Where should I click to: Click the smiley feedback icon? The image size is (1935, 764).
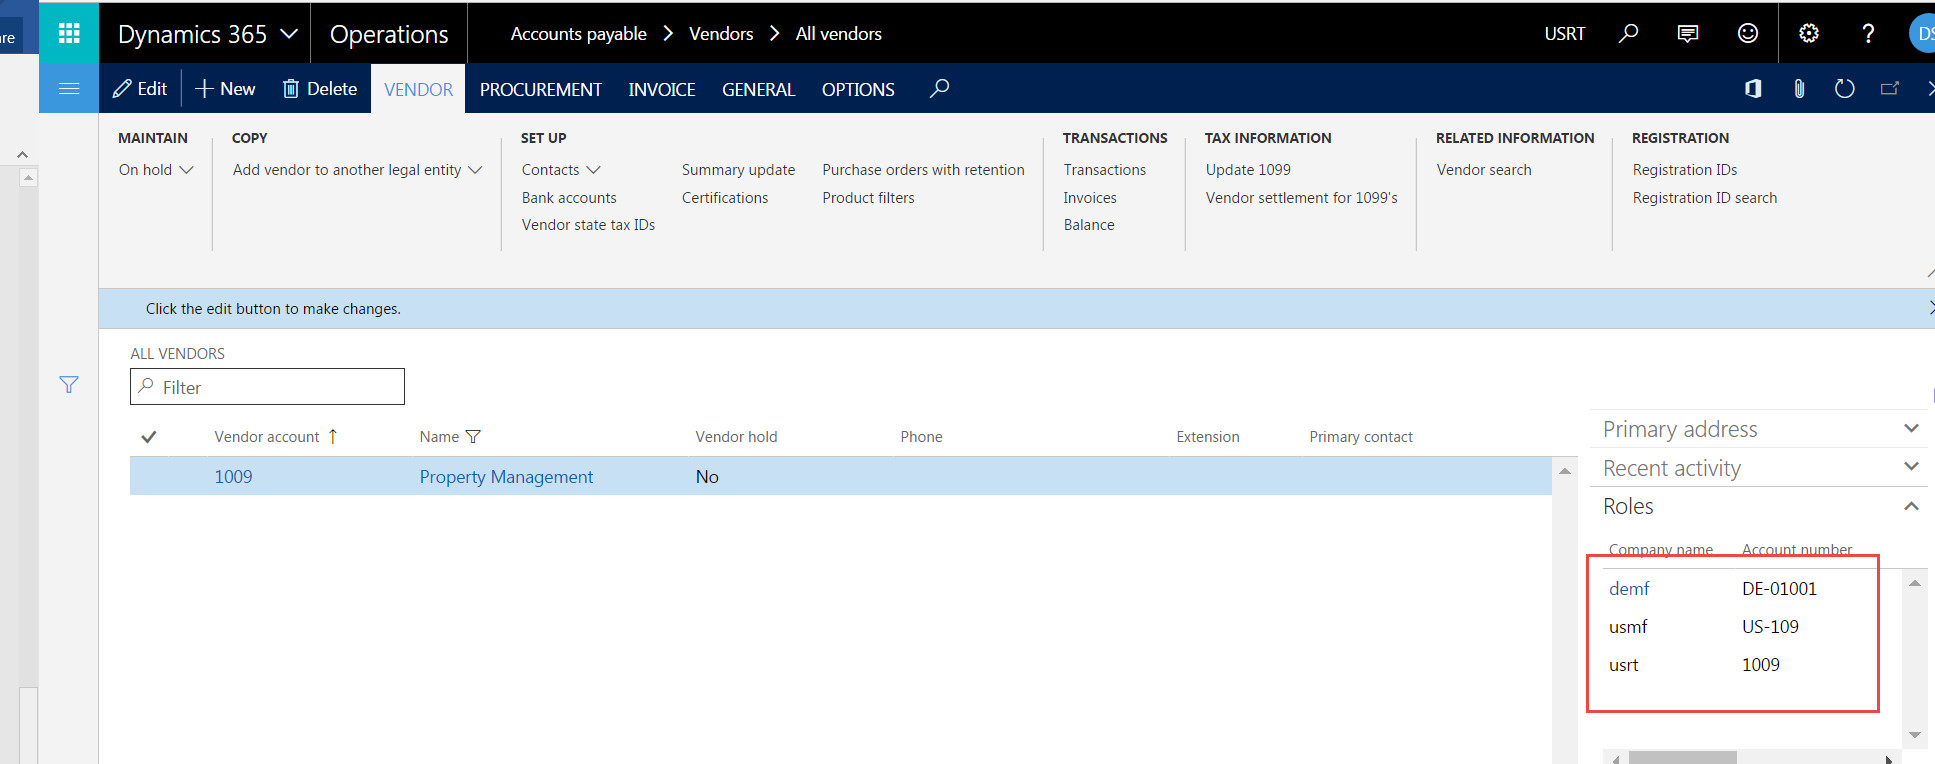1748,33
